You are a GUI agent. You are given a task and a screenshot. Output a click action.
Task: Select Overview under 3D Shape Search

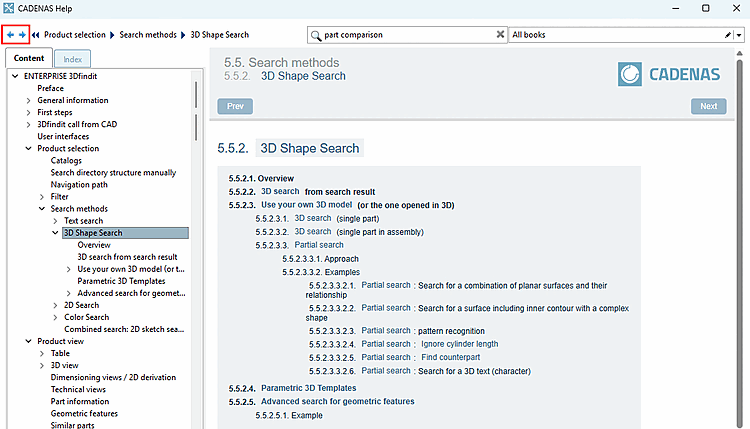94,245
